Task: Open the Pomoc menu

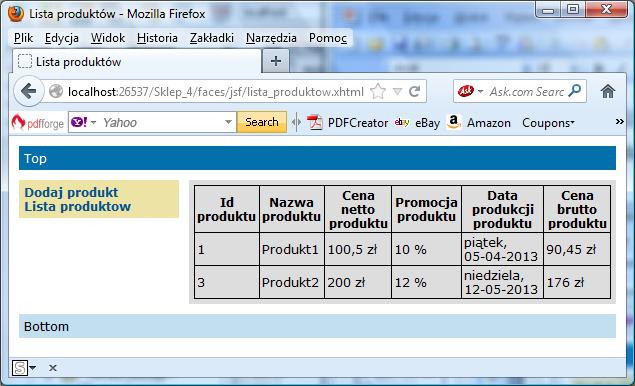Action: [328, 38]
